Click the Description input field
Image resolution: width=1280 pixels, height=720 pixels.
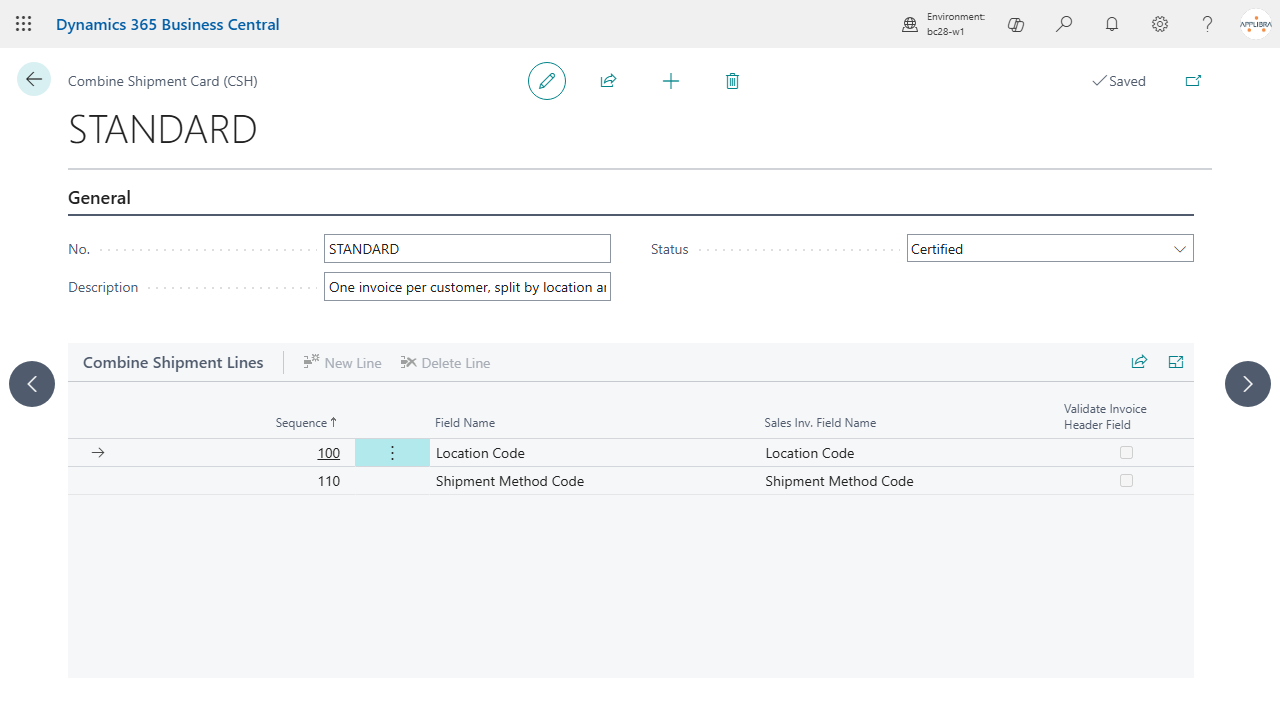point(467,287)
